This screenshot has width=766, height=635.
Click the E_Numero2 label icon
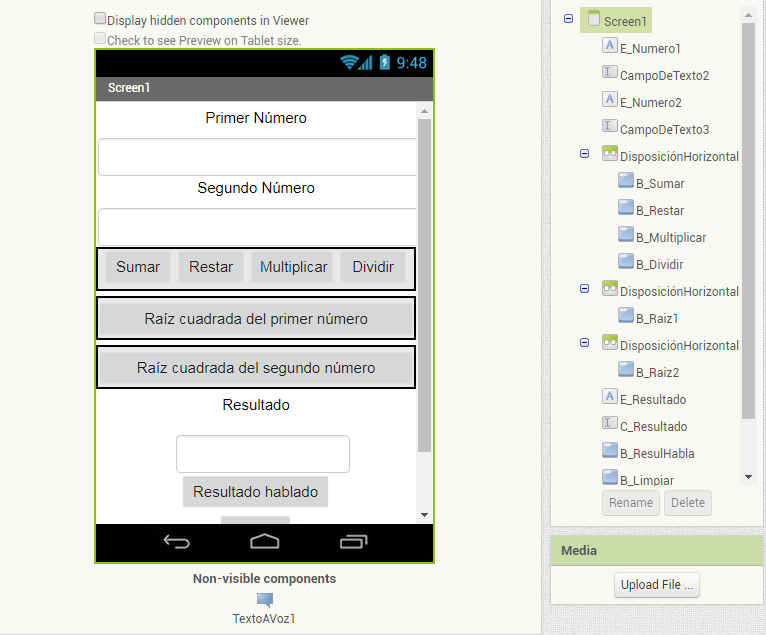(x=609, y=100)
